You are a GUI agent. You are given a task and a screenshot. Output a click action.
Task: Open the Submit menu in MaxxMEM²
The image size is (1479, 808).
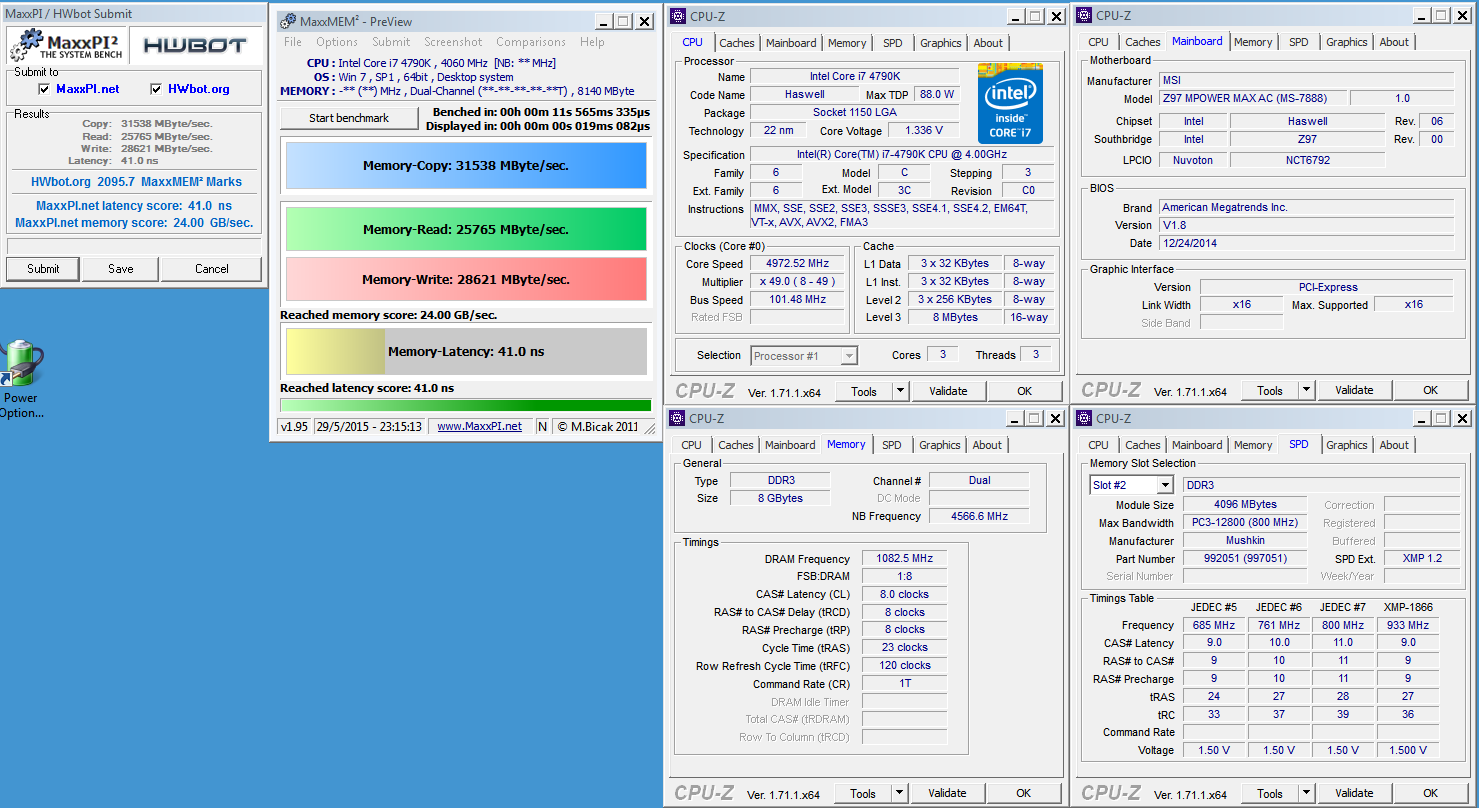(391, 42)
